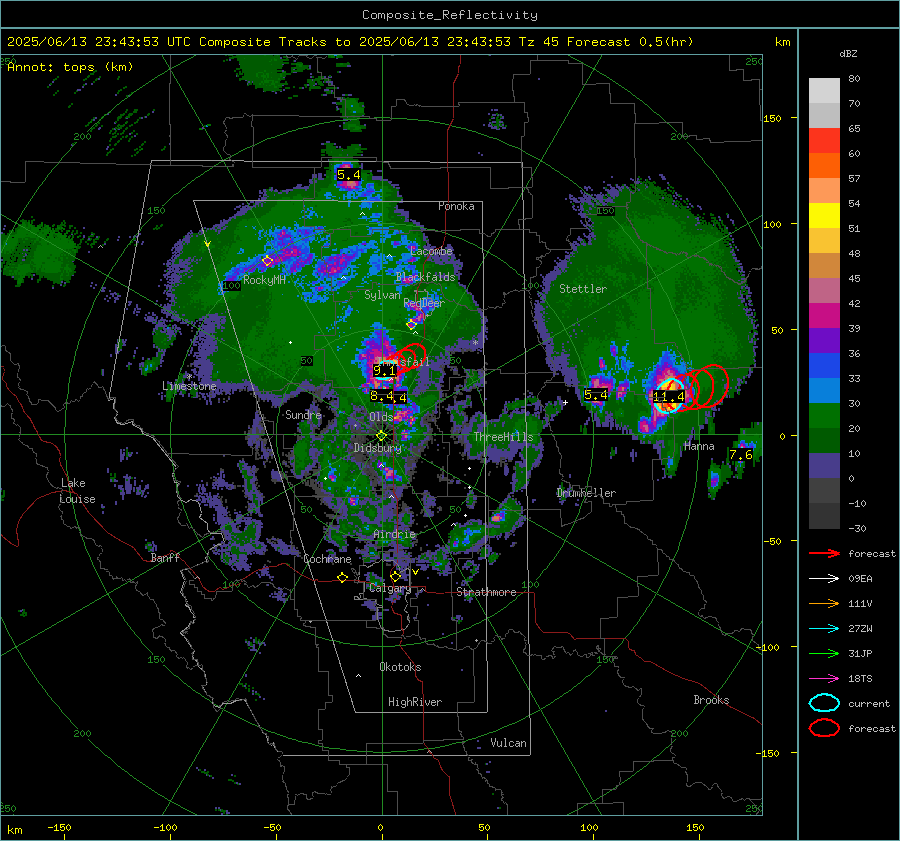Image resolution: width=900 pixels, height=841 pixels.
Task: Click the red swatch between 65 and 60
Action: tap(824, 141)
